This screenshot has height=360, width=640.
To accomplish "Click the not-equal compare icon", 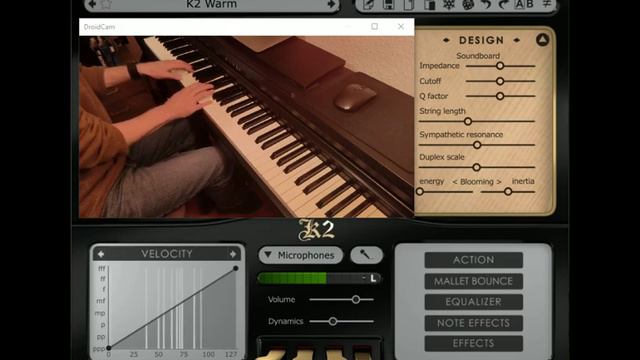I will (547, 4).
